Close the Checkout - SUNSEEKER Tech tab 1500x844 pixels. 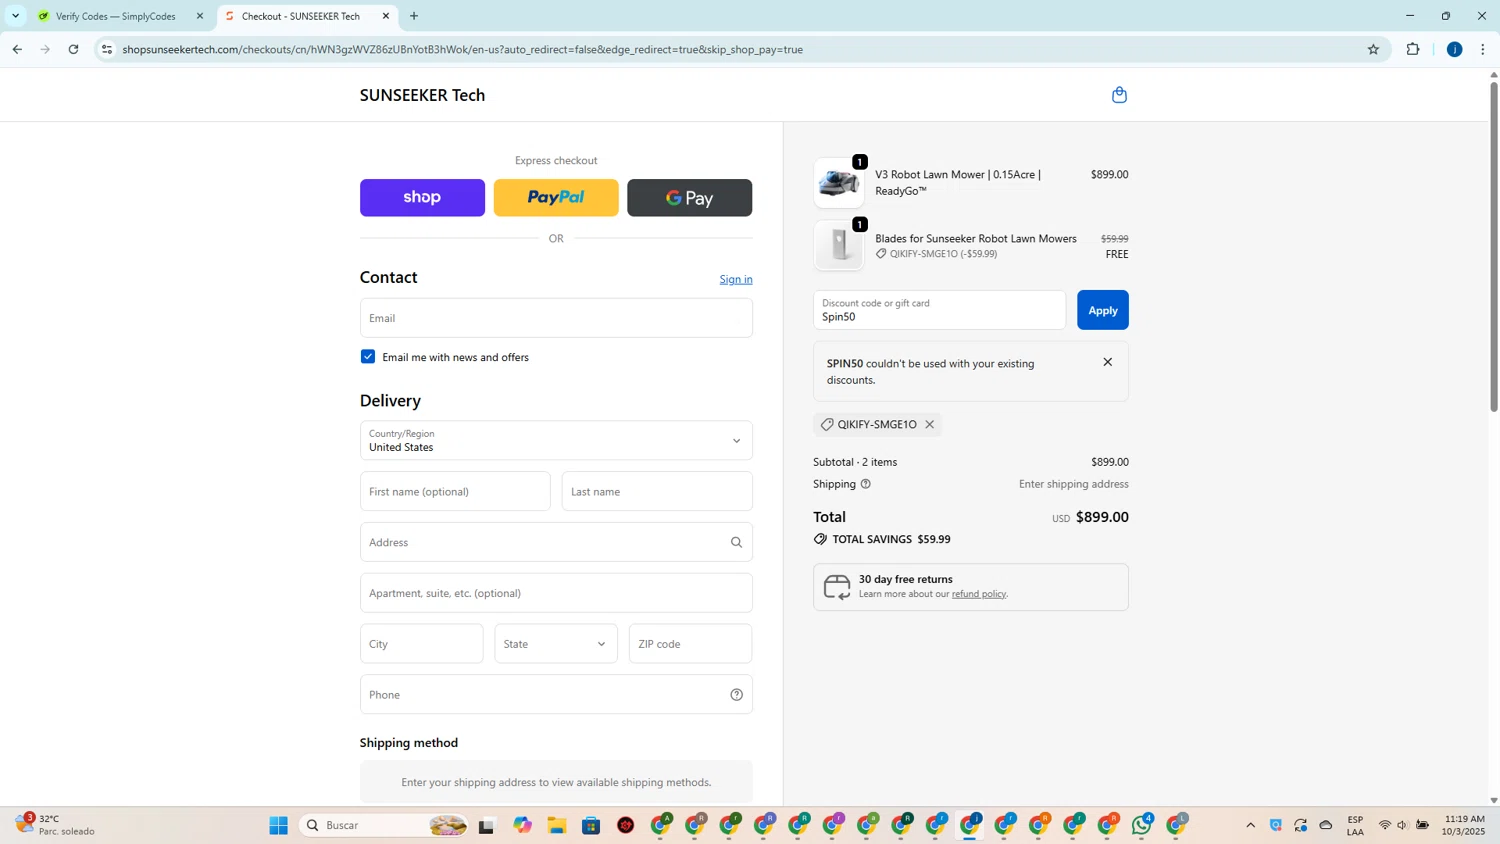coord(386,16)
